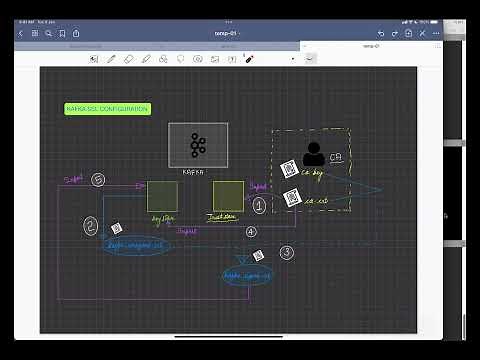Viewport: 480px width, 360px height.
Task: Redo the last undone action
Action: point(395,33)
